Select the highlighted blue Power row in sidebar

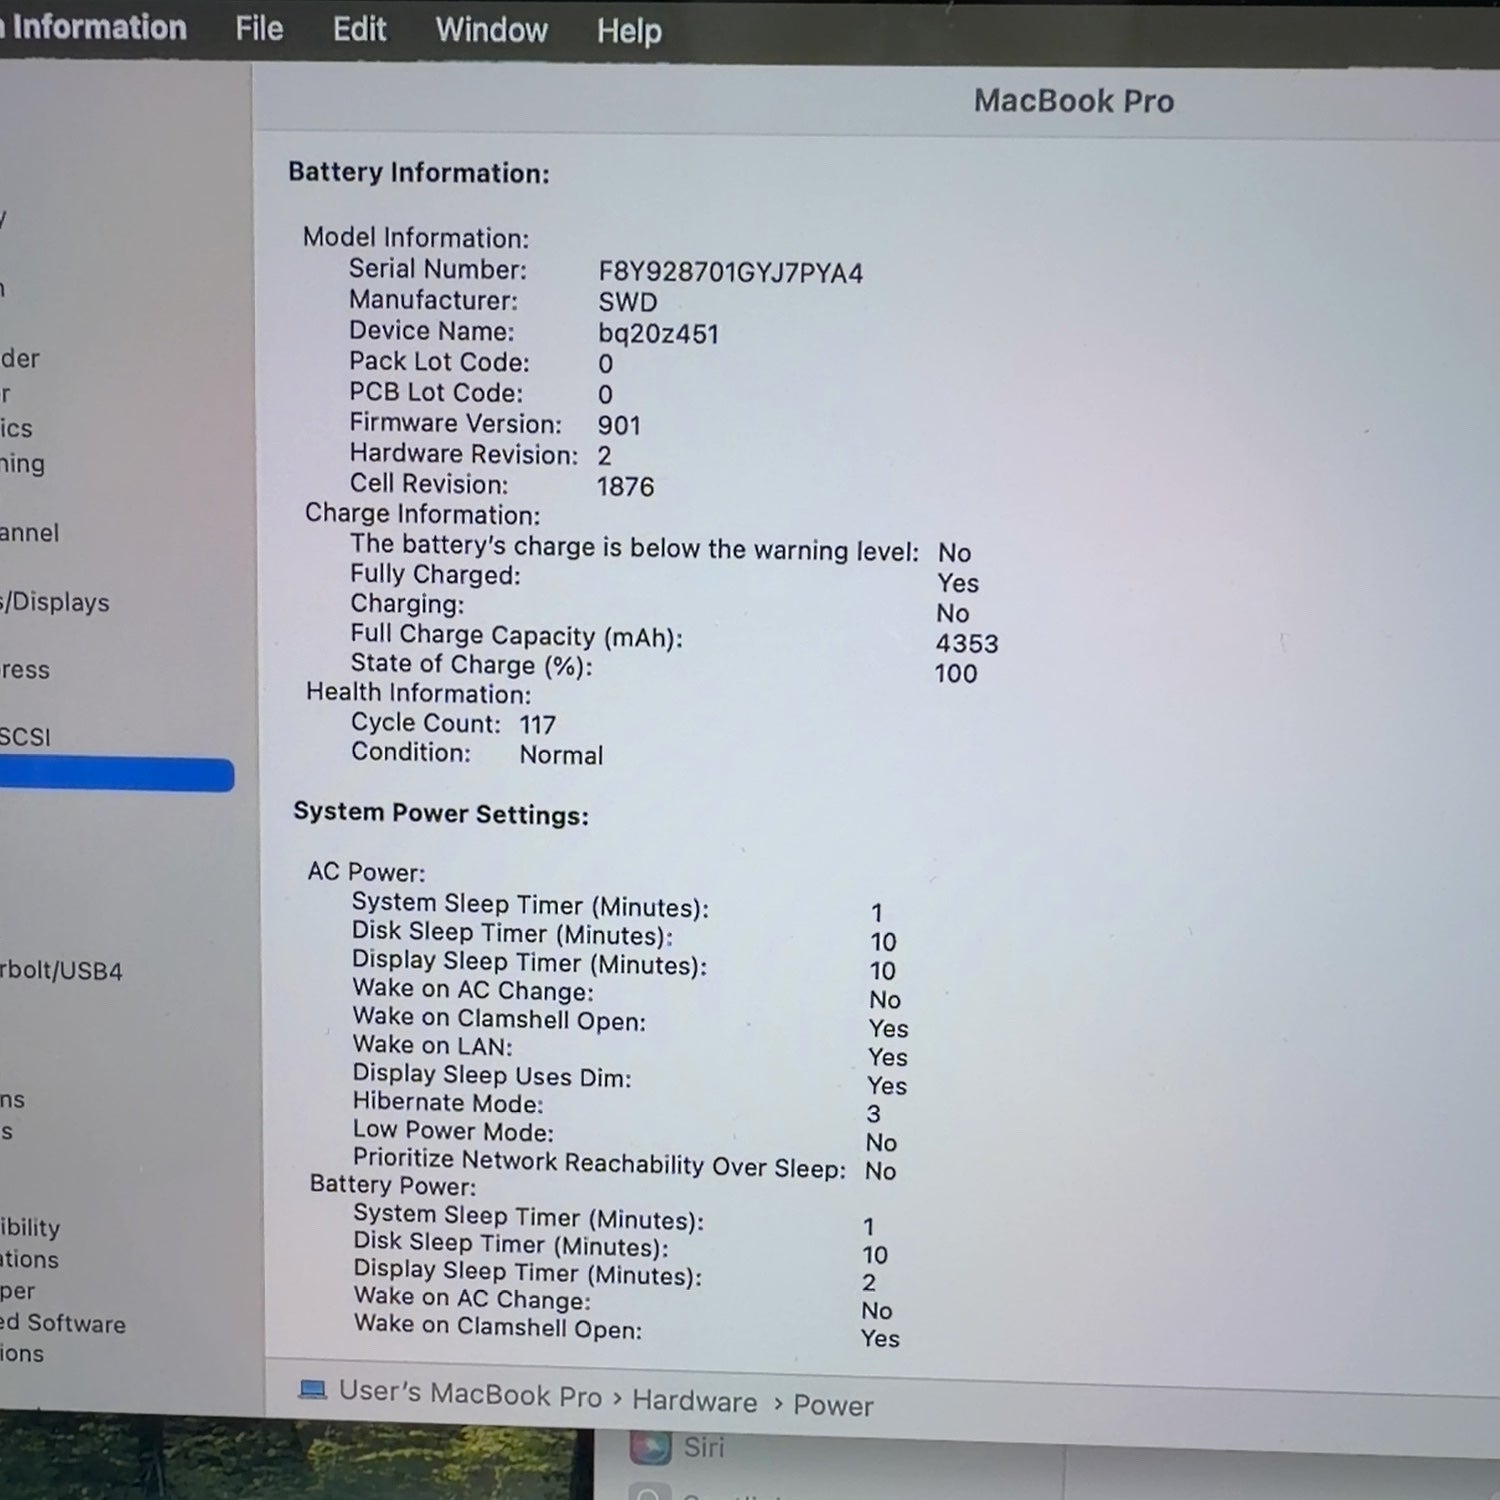pyautogui.click(x=117, y=775)
